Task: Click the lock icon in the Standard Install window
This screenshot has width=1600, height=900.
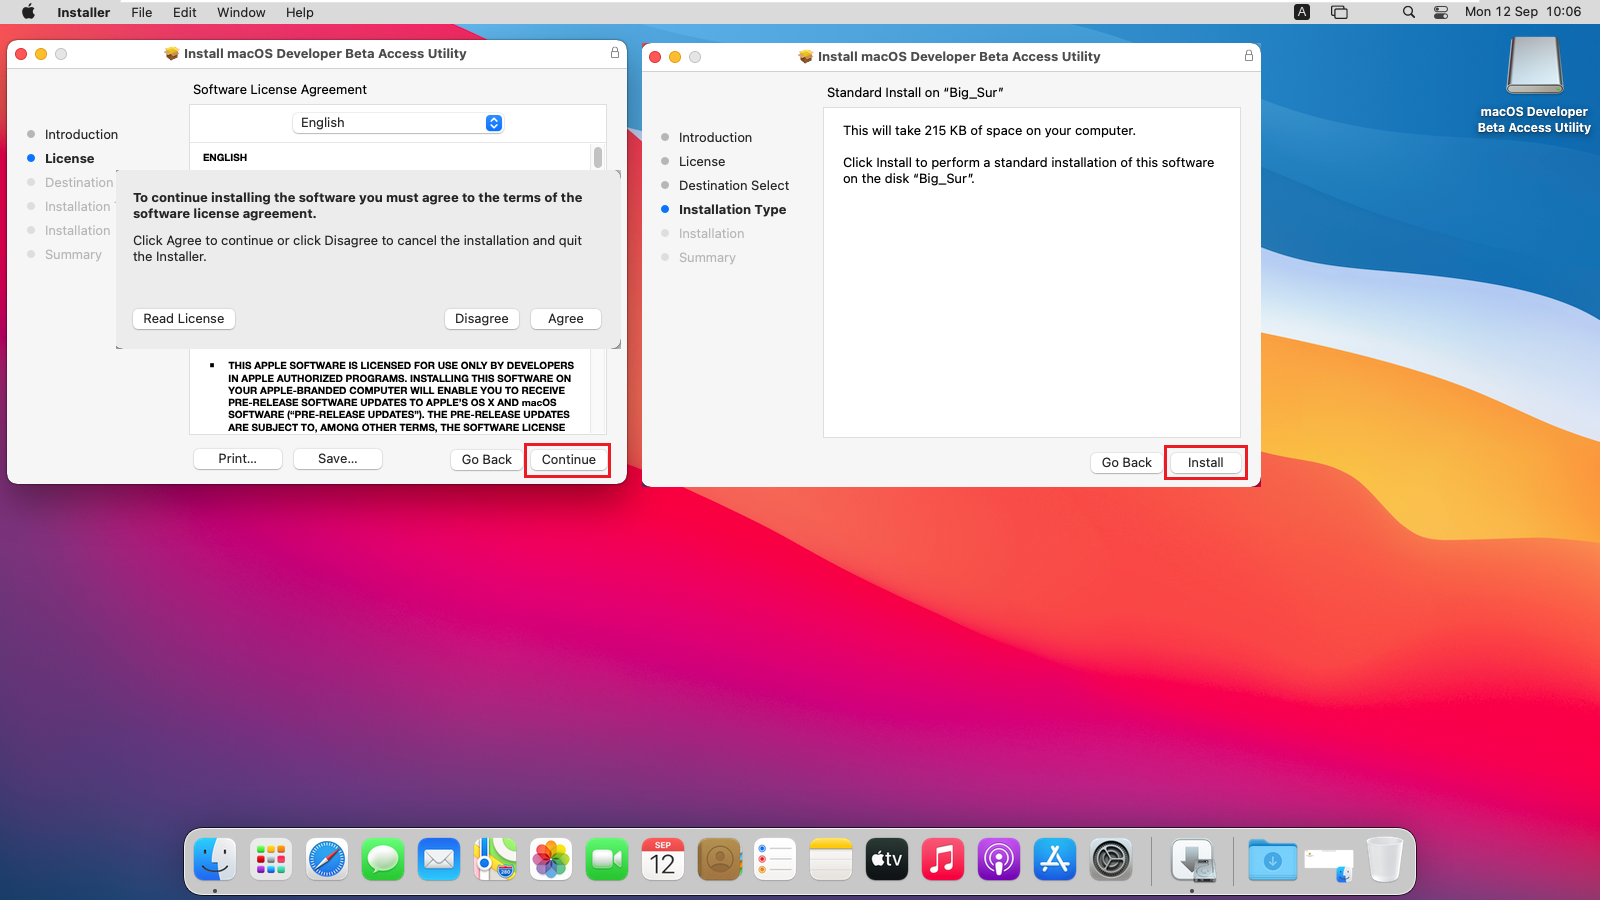Action: pos(1249,56)
